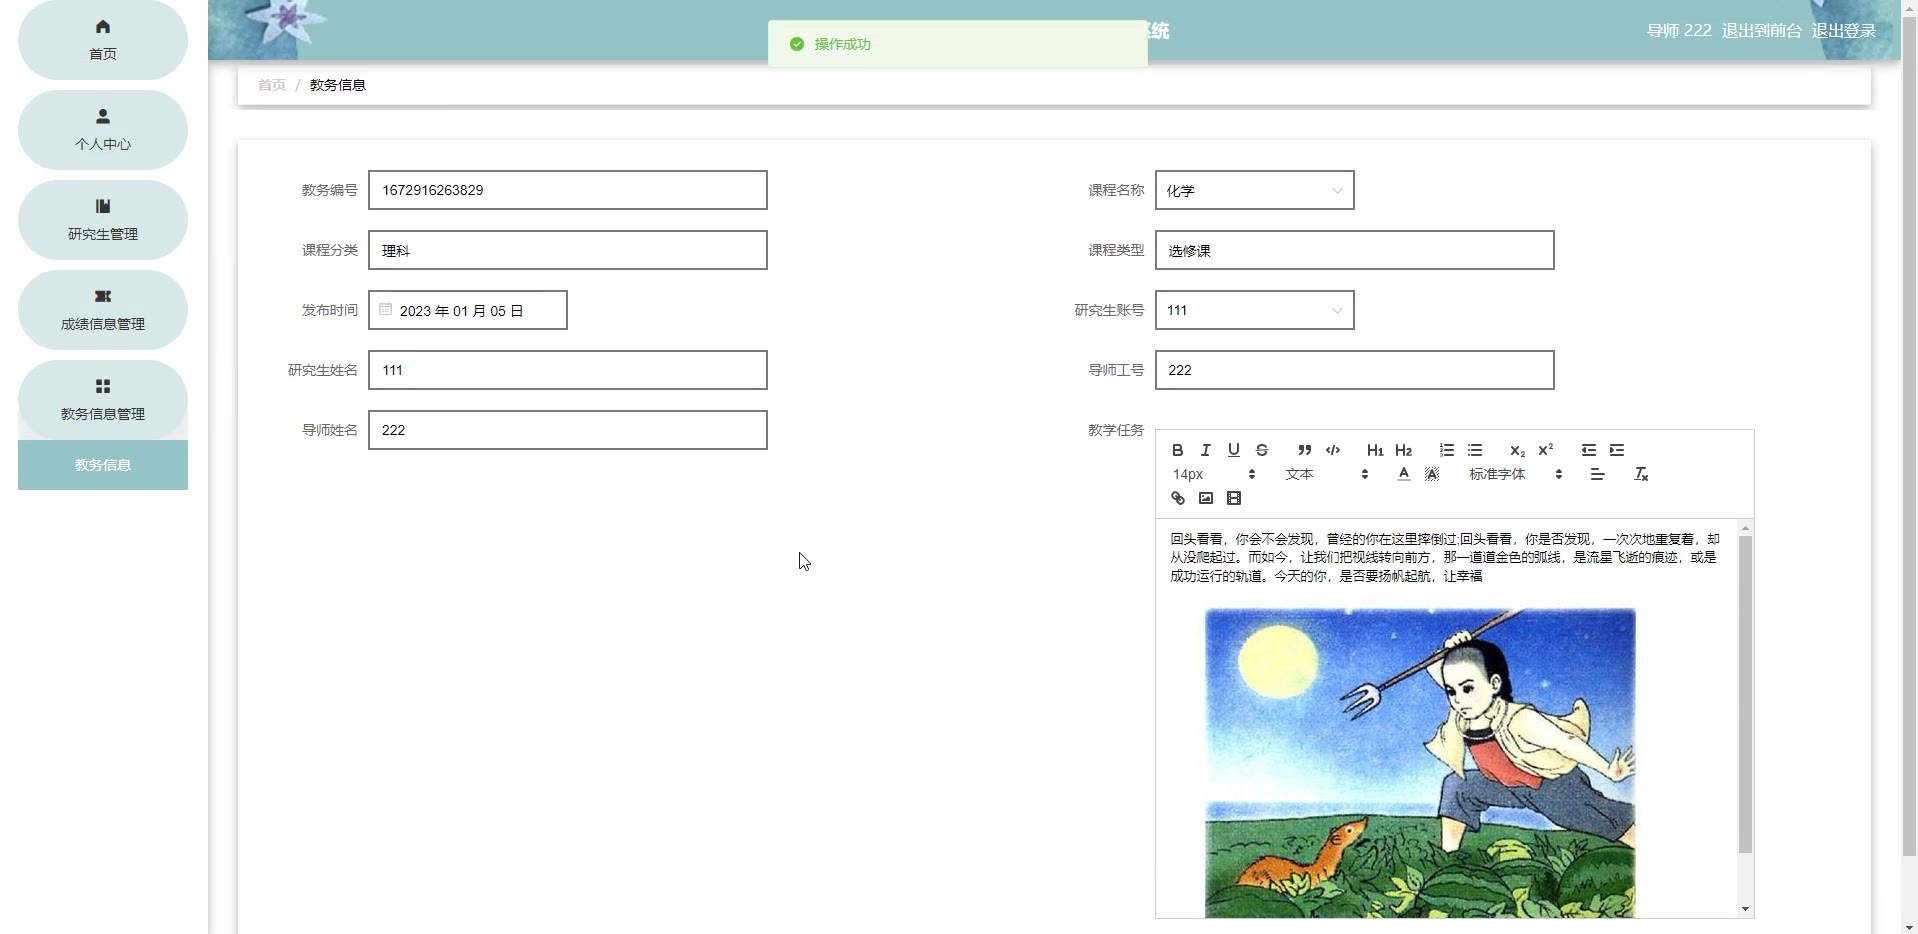Click the 首页 breadcrumb link
The width and height of the screenshot is (1918, 934).
pyautogui.click(x=272, y=85)
